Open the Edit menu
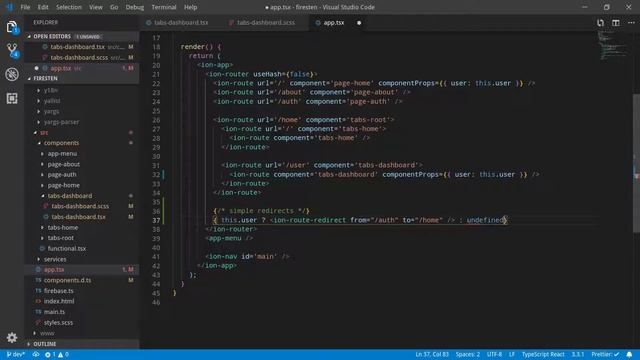 pos(43,7)
